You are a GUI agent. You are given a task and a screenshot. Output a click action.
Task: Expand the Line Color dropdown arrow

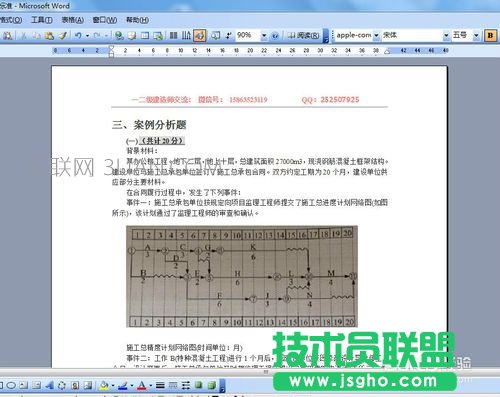pos(132,386)
